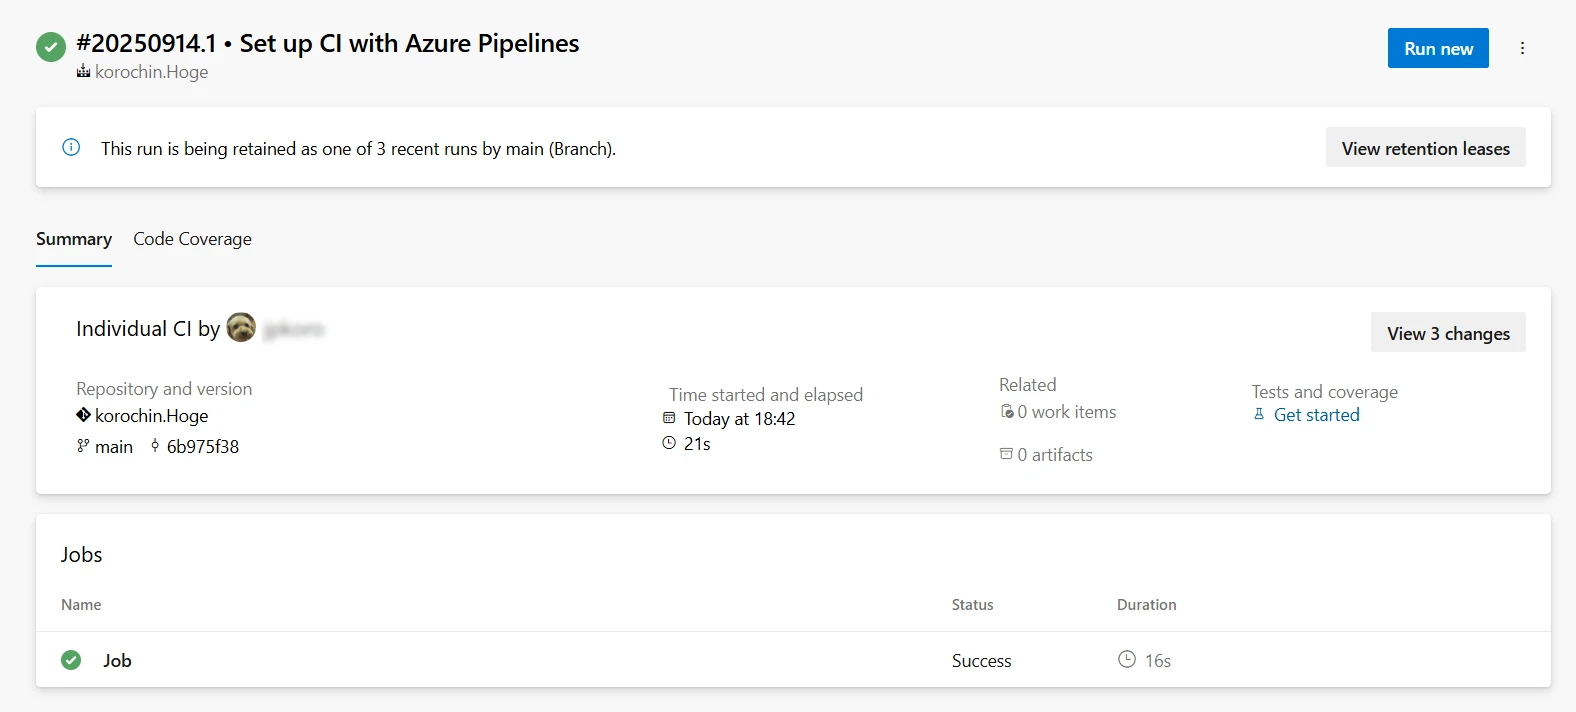Screen dimensions: 1576x712
Task: Click the repository icon beside korochin.Hoge
Action: point(83,415)
